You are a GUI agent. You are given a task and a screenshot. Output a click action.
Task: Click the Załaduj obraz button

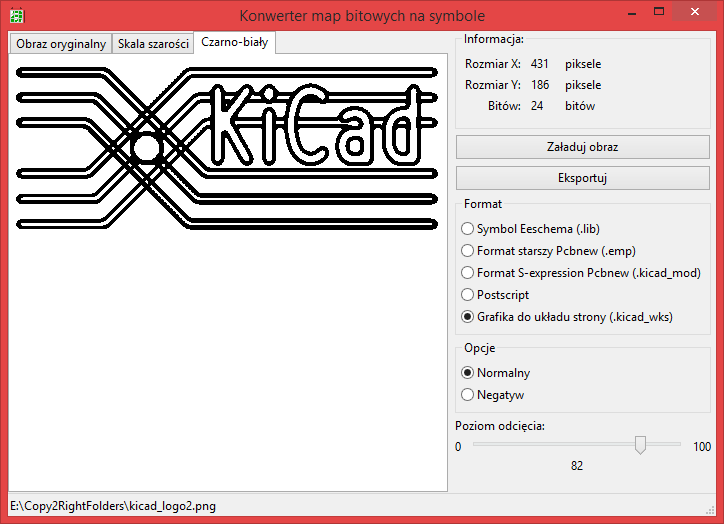[583, 147]
